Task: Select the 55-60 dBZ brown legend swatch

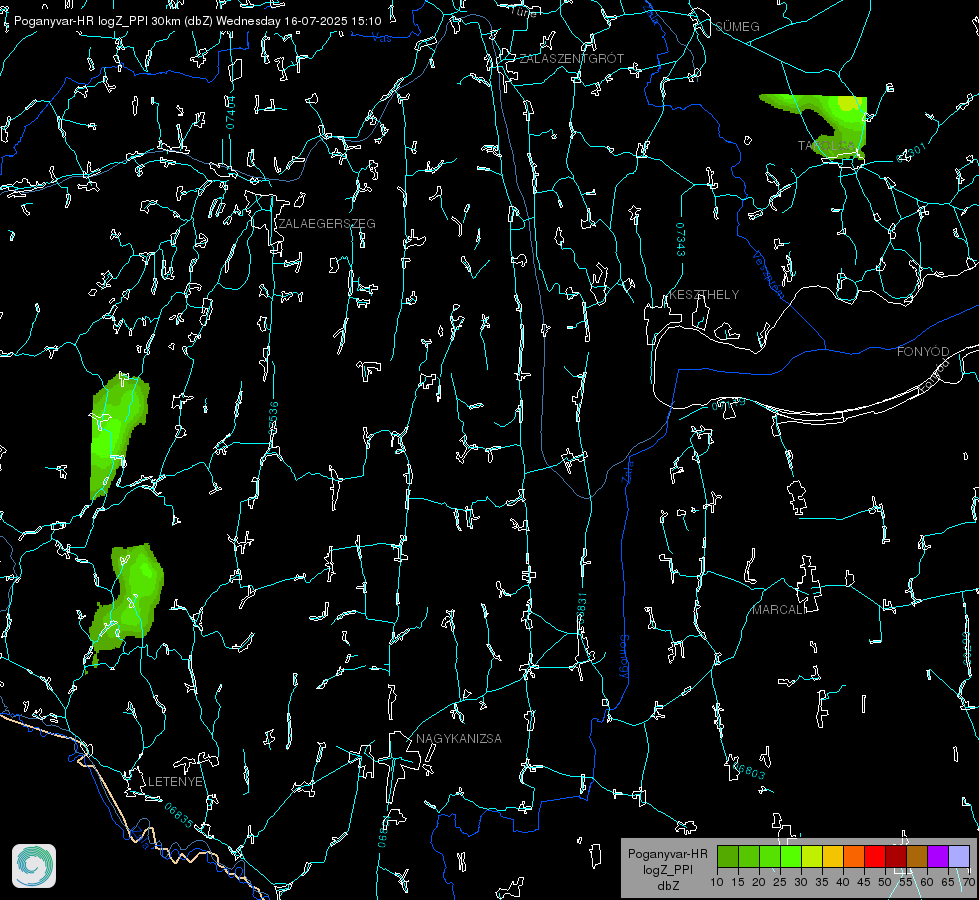Action: pyautogui.click(x=917, y=856)
